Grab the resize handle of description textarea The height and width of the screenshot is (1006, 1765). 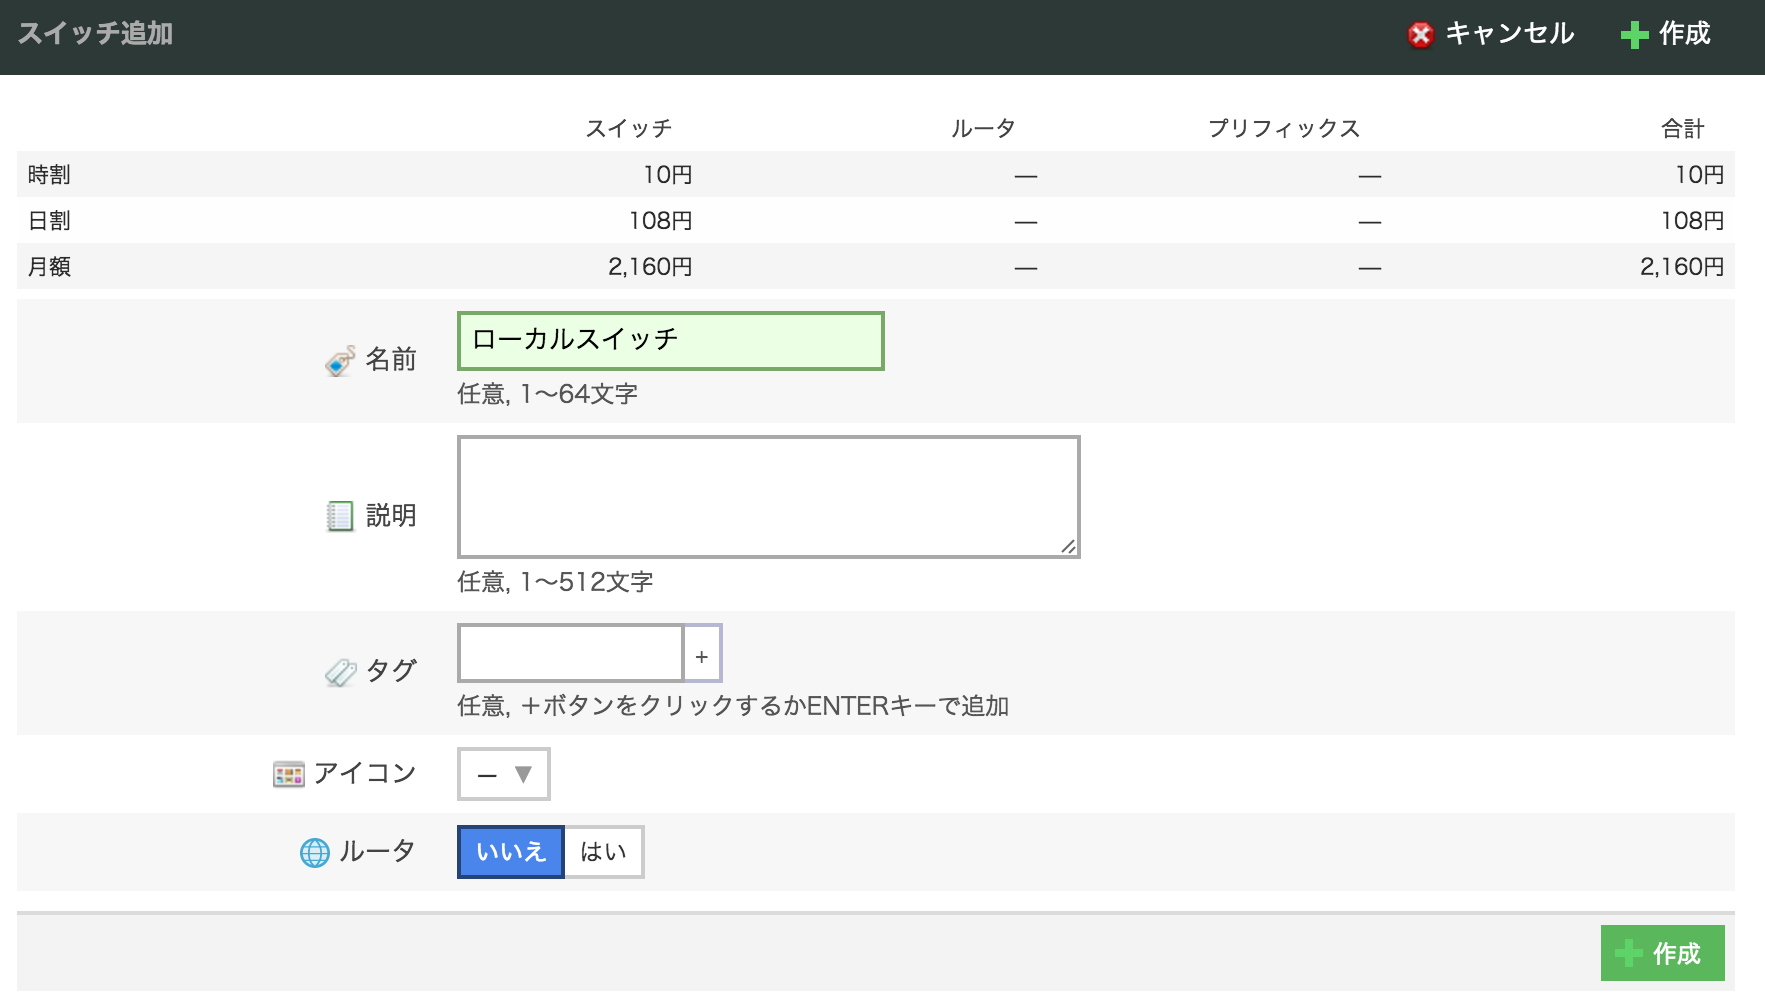[x=1068, y=546]
